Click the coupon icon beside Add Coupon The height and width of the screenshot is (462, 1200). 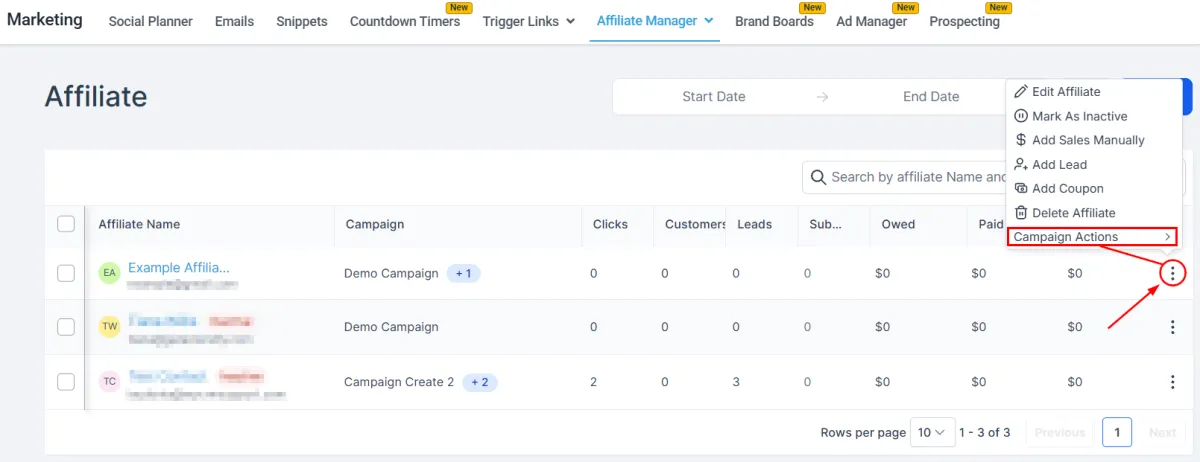click(1021, 188)
